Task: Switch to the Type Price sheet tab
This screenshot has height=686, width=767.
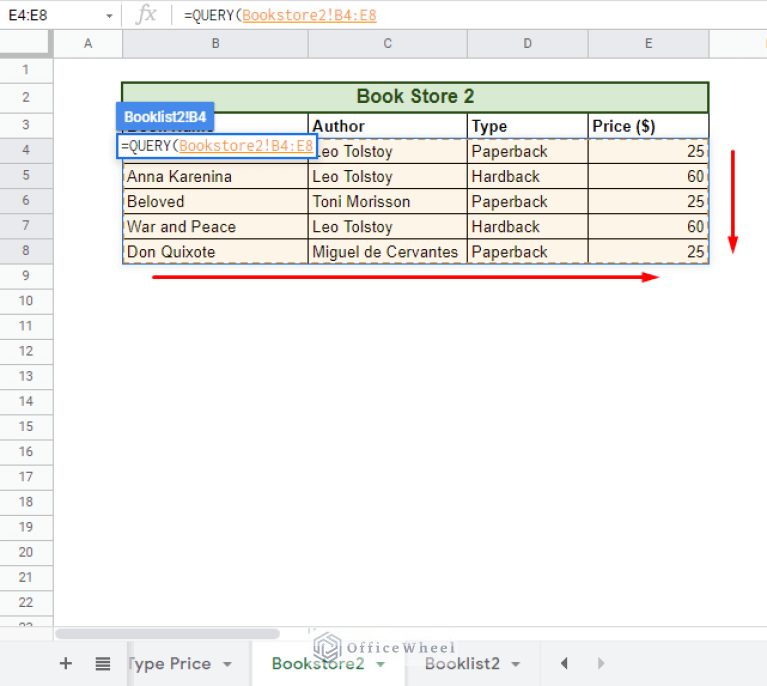Action: pos(168,664)
